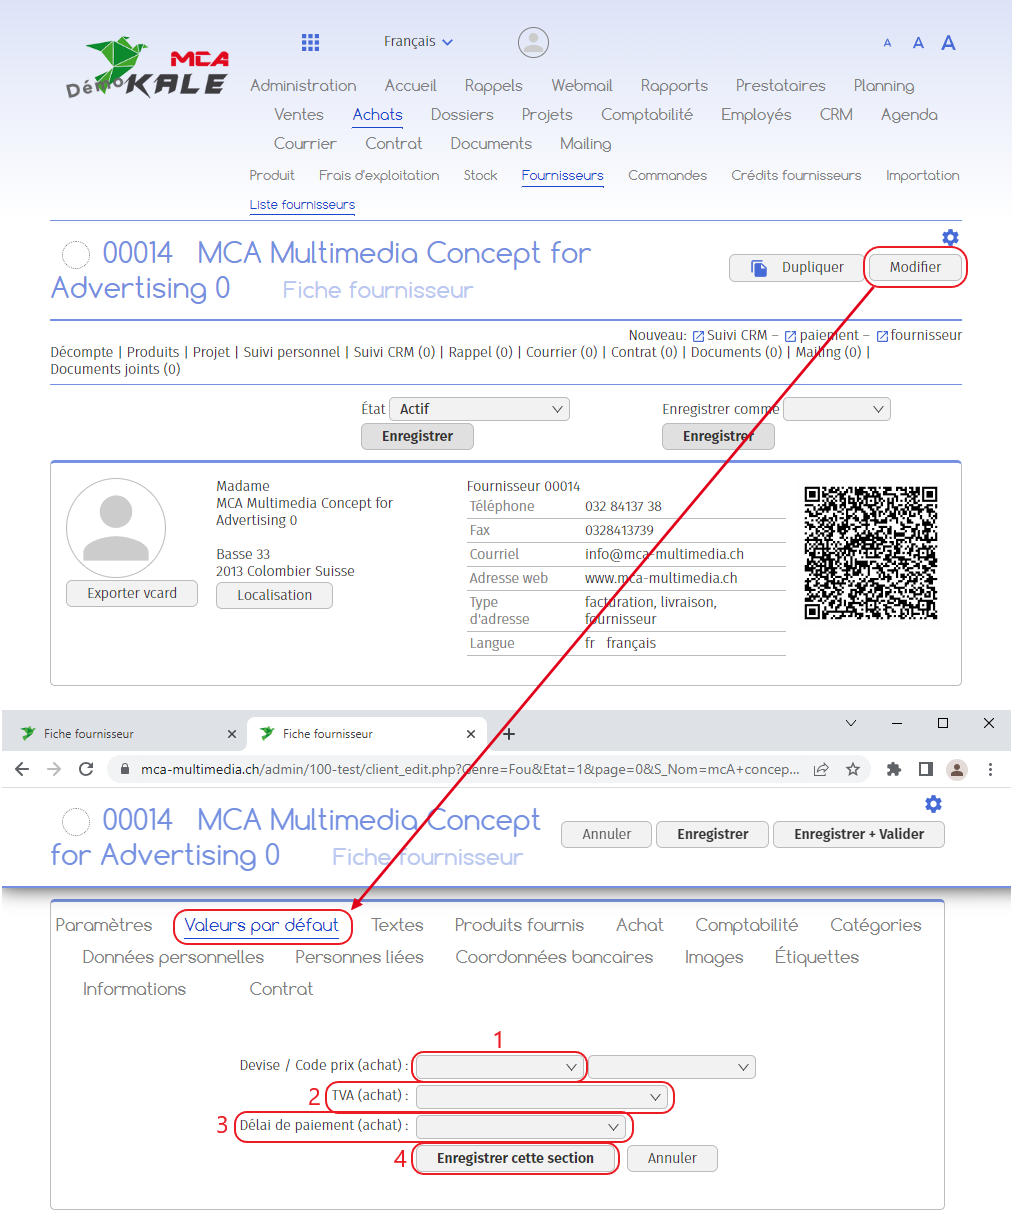Select the smallest font size A
Viewport: 1012px width, 1216px height.
(887, 43)
